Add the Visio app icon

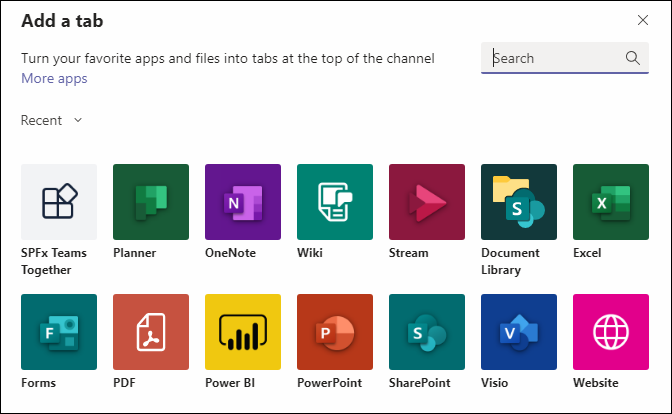click(519, 332)
